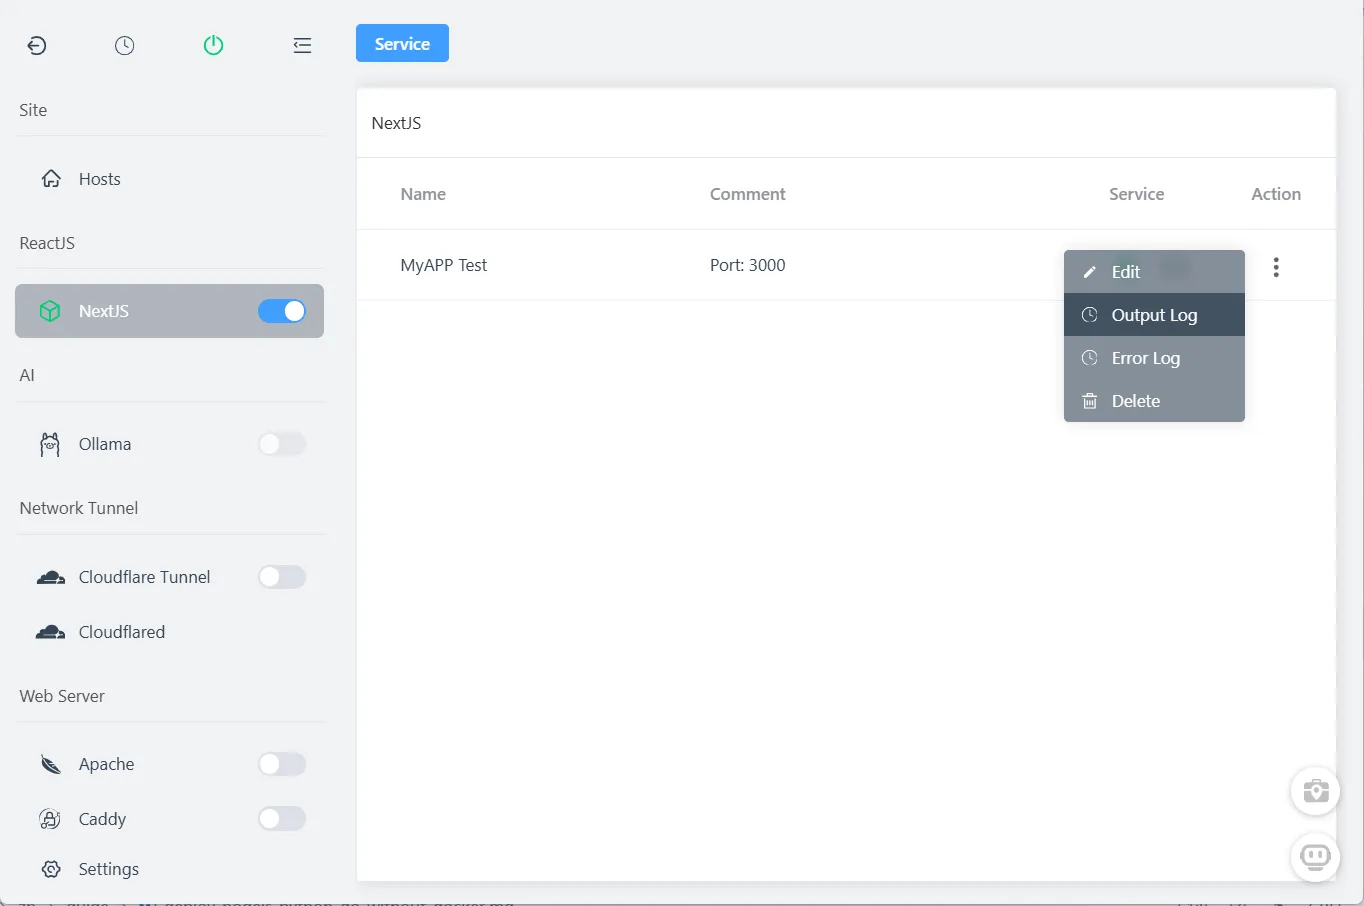The image size is (1364, 906).
Task: Choose Error Log in the context menu
Action: click(x=1146, y=358)
